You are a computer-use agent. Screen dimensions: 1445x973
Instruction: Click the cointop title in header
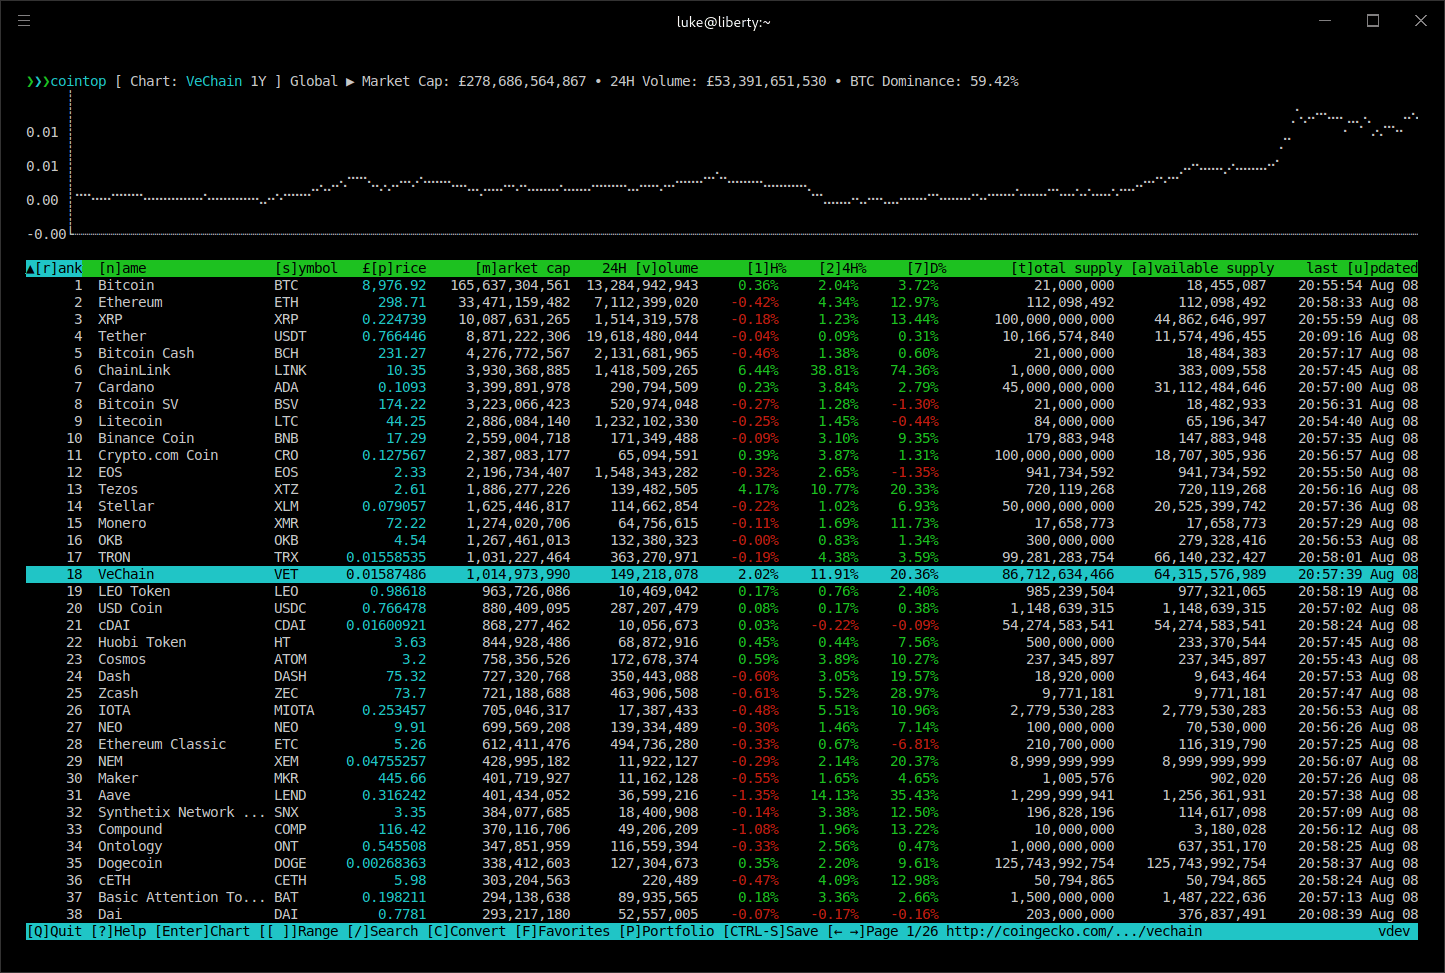(78, 81)
